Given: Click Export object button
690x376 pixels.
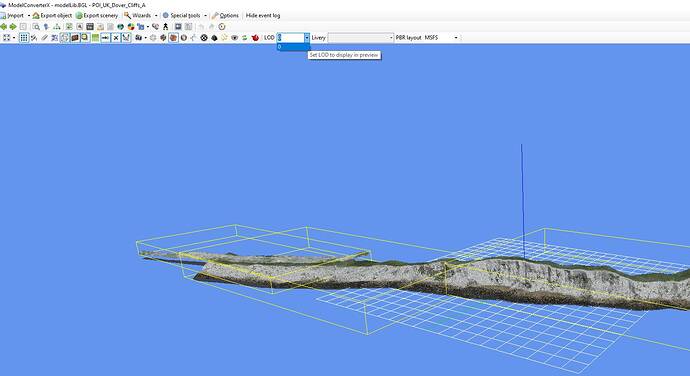Looking at the screenshot, I should (x=52, y=15).
